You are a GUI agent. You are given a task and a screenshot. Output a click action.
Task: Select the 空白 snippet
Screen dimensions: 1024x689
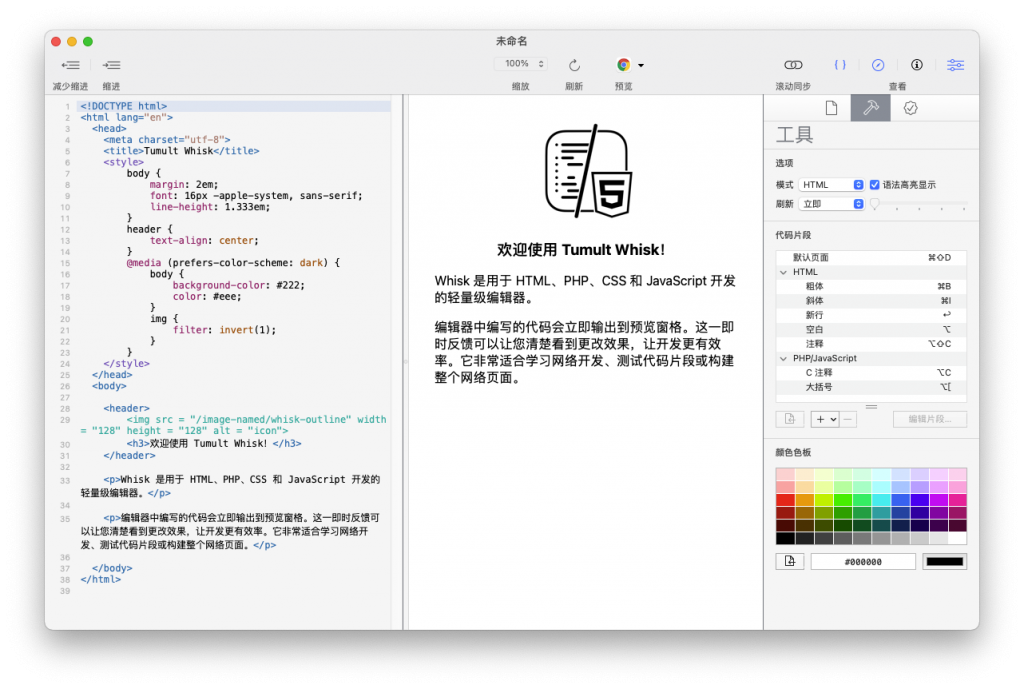pyautogui.click(x=871, y=329)
